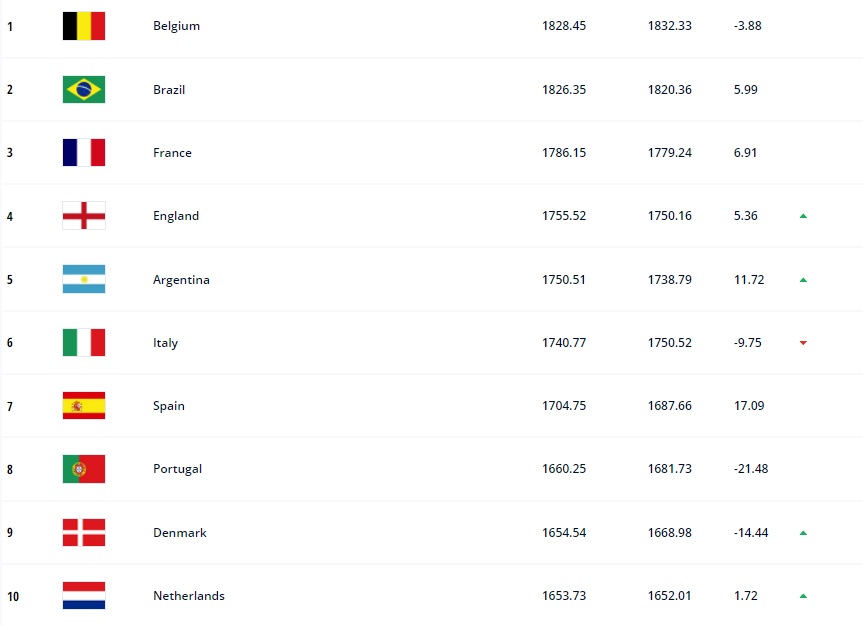Select the Spain flag icon
The width and height of the screenshot is (863, 625).
(x=84, y=406)
